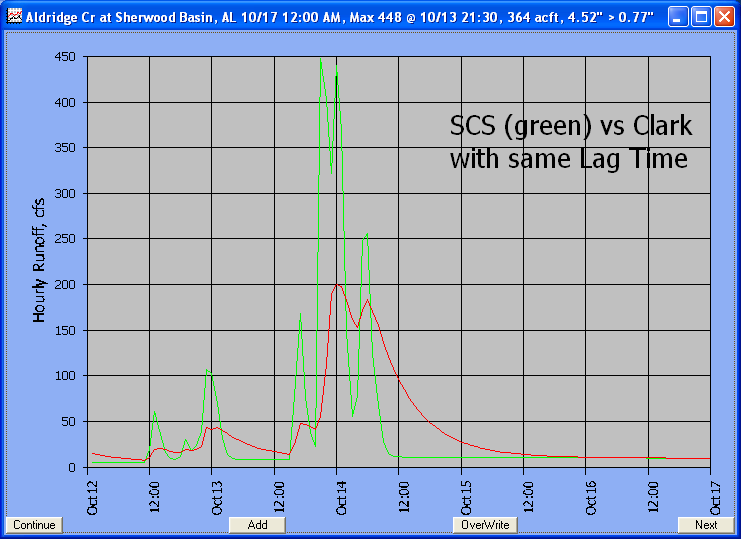Minimize the hydrograph window
Image resolution: width=741 pixels, height=539 pixels.
coord(679,17)
